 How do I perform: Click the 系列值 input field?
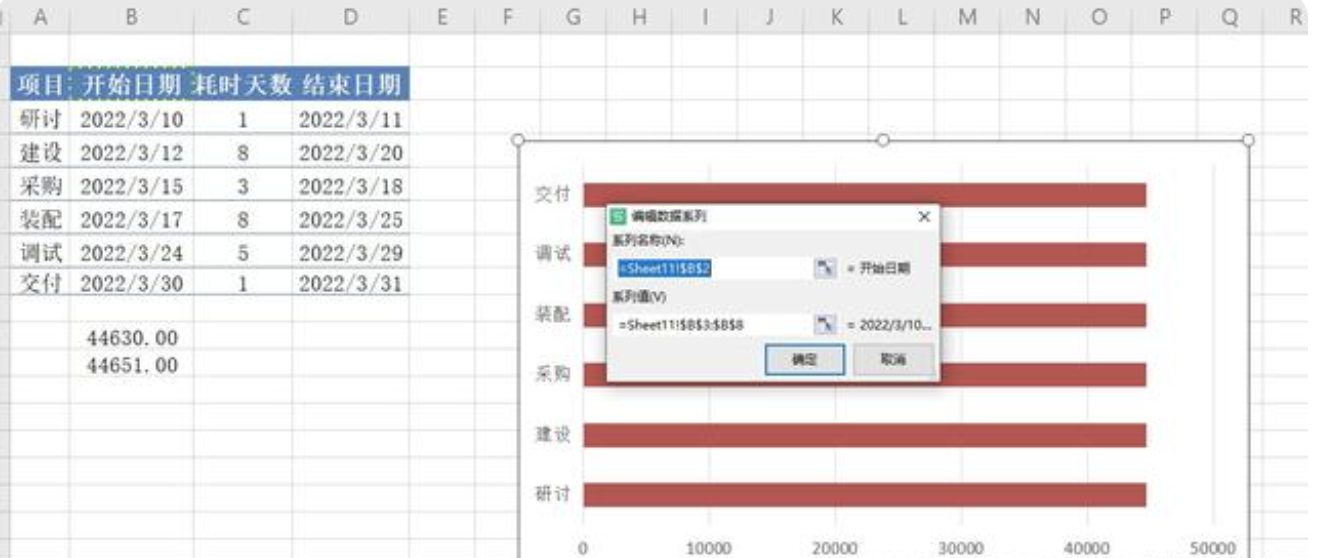(x=714, y=324)
